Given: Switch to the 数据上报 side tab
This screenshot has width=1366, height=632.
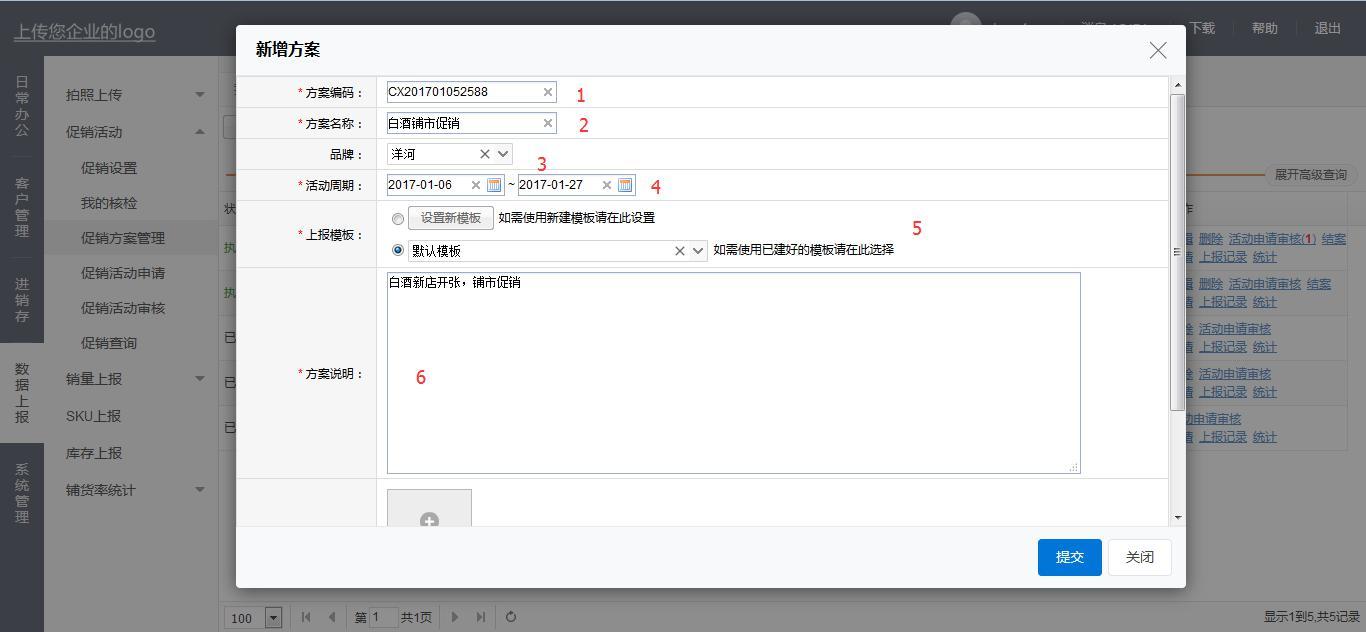Looking at the screenshot, I should click(22, 393).
